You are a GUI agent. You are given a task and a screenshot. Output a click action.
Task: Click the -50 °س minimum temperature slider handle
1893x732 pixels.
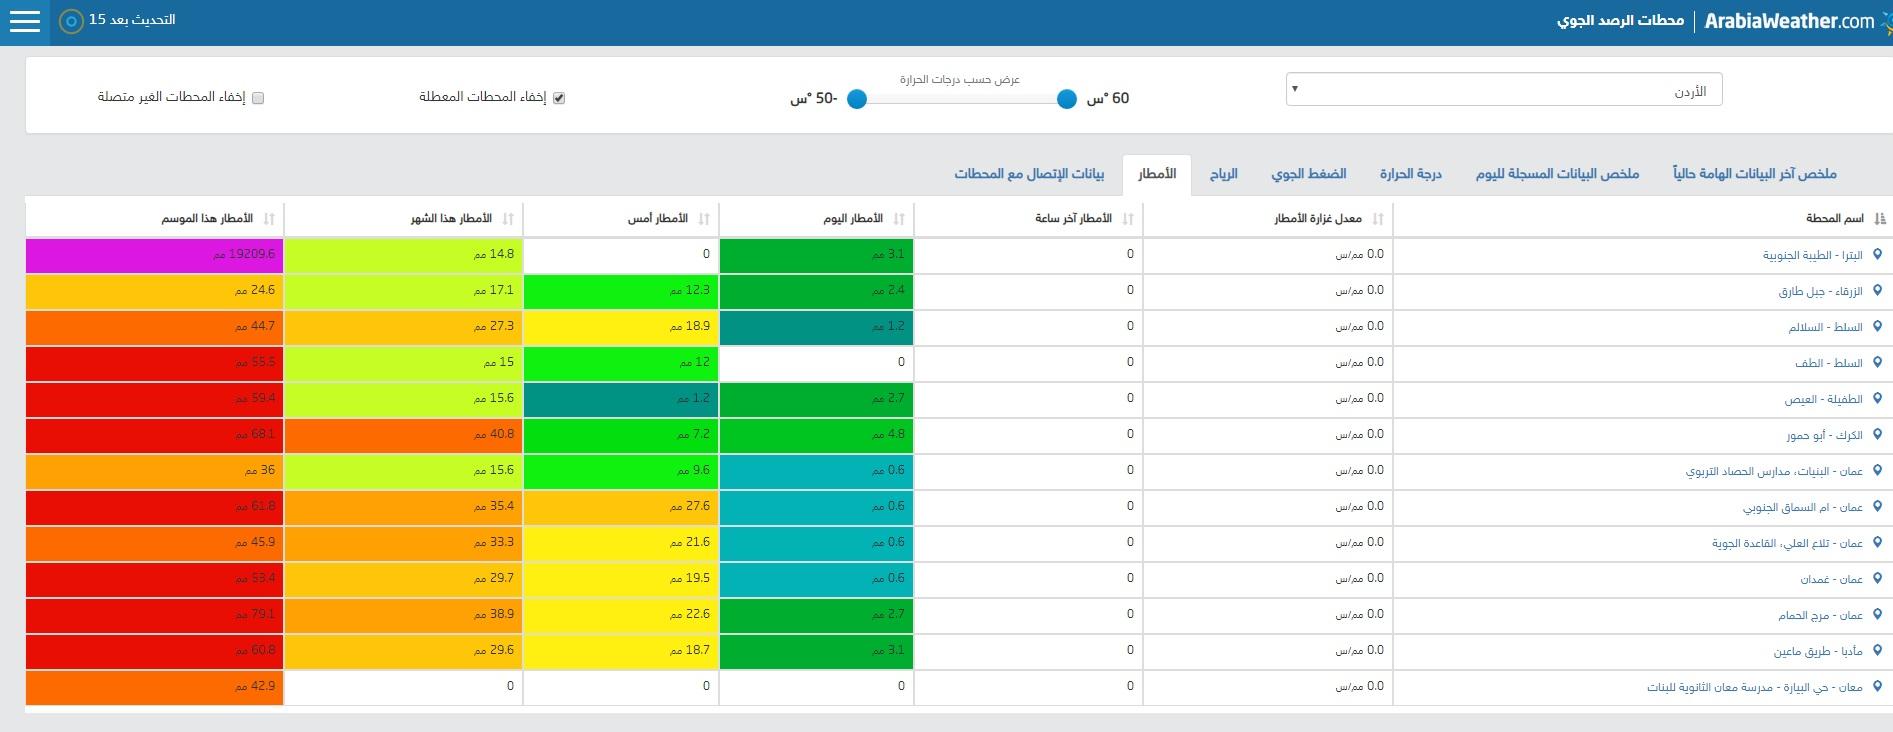point(857,99)
